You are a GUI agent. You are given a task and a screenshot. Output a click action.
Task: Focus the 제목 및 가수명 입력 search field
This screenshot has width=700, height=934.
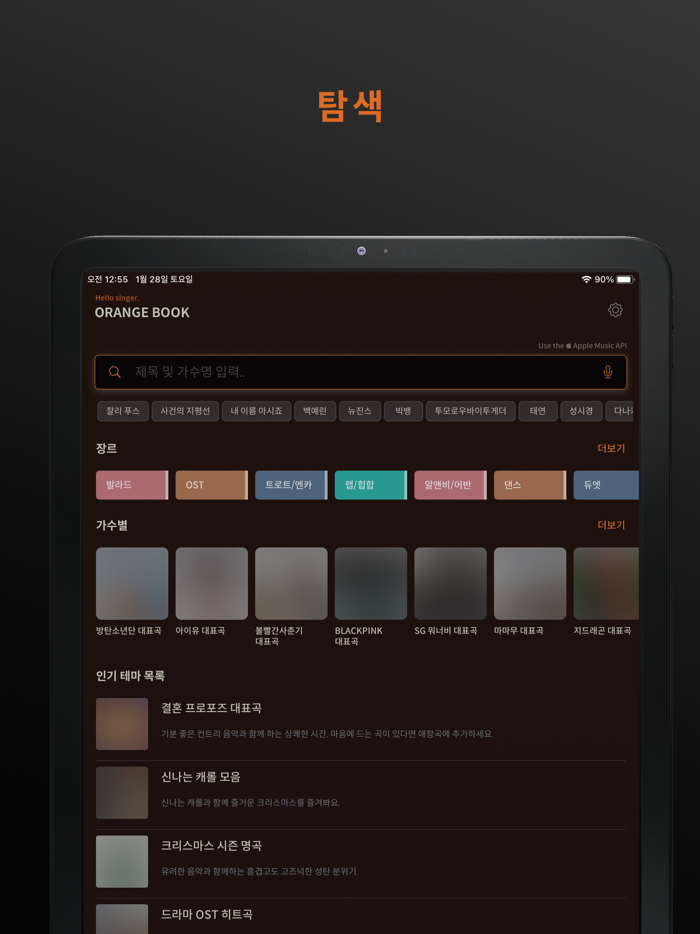tap(360, 372)
